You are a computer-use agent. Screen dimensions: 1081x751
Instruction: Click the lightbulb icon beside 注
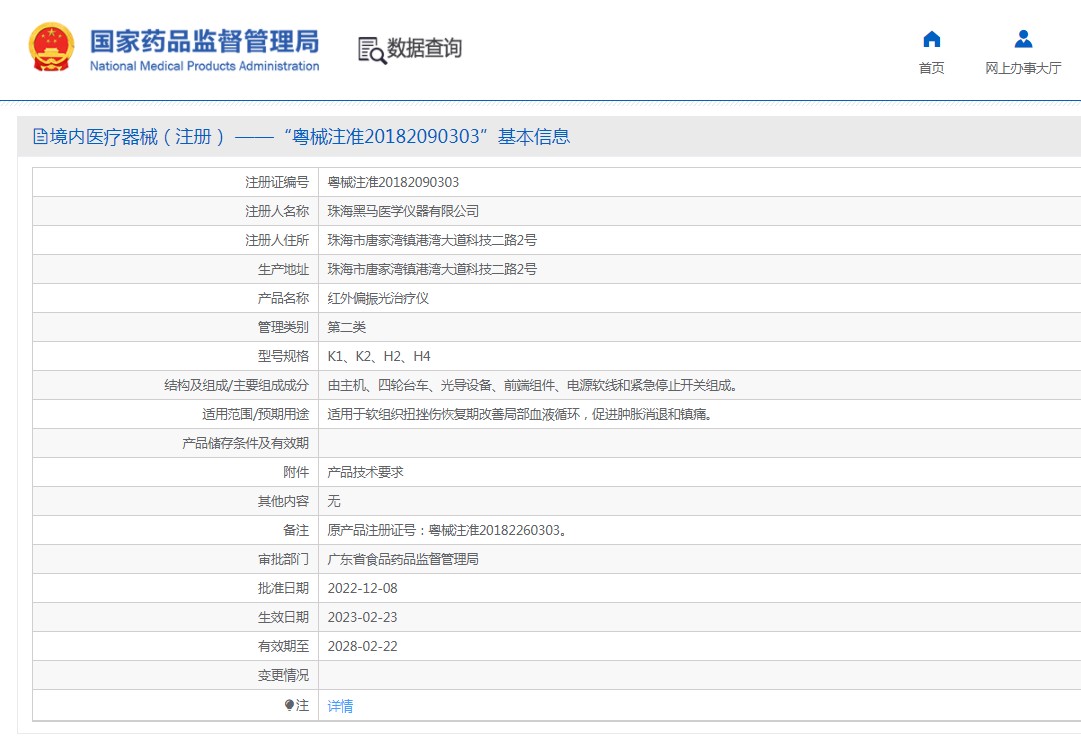point(290,705)
